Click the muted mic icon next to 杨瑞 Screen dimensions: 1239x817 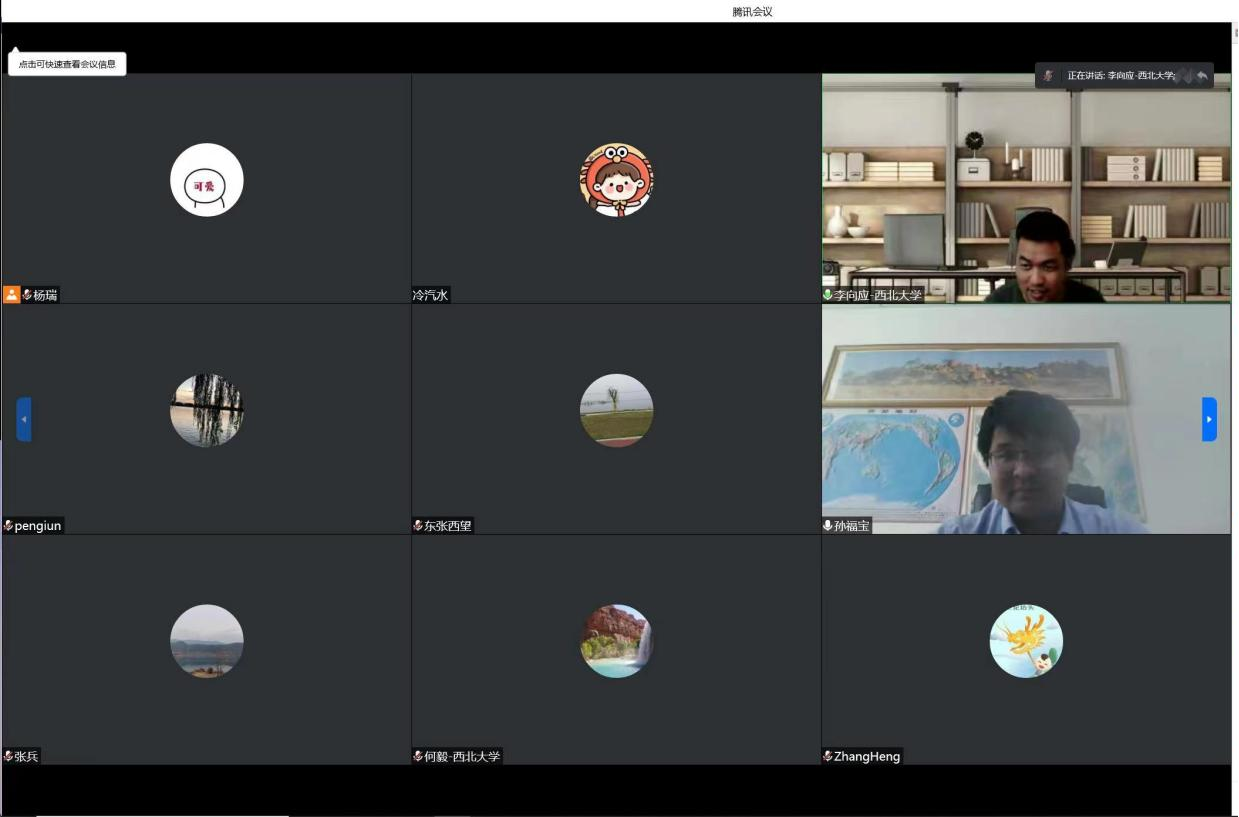[x=27, y=295]
